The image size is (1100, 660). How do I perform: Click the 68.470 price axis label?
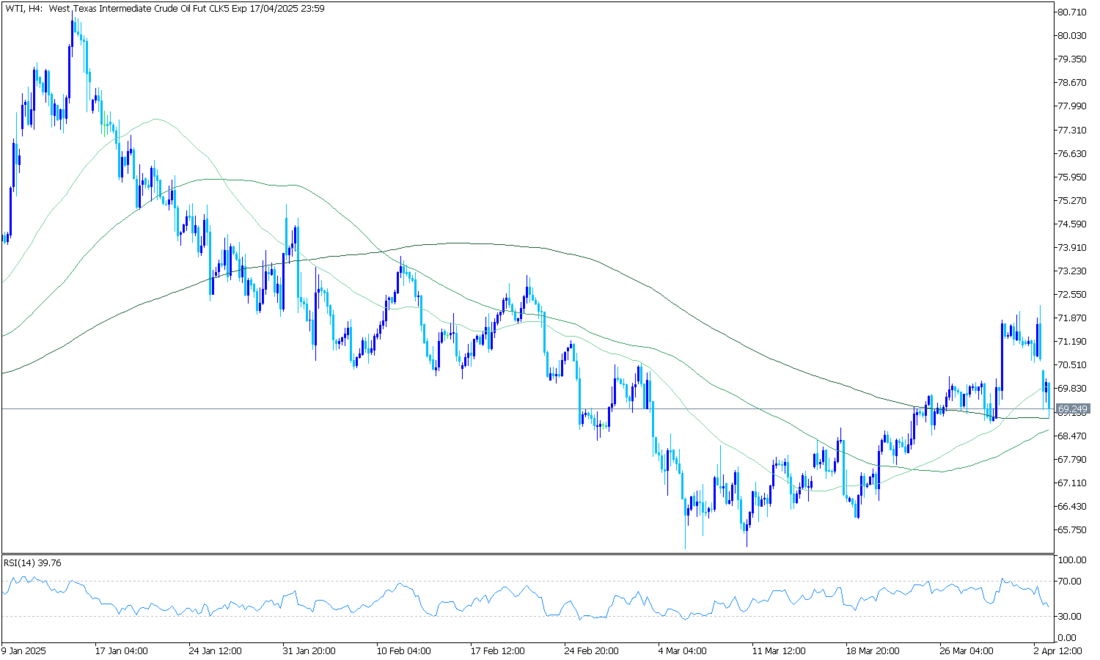[1073, 436]
